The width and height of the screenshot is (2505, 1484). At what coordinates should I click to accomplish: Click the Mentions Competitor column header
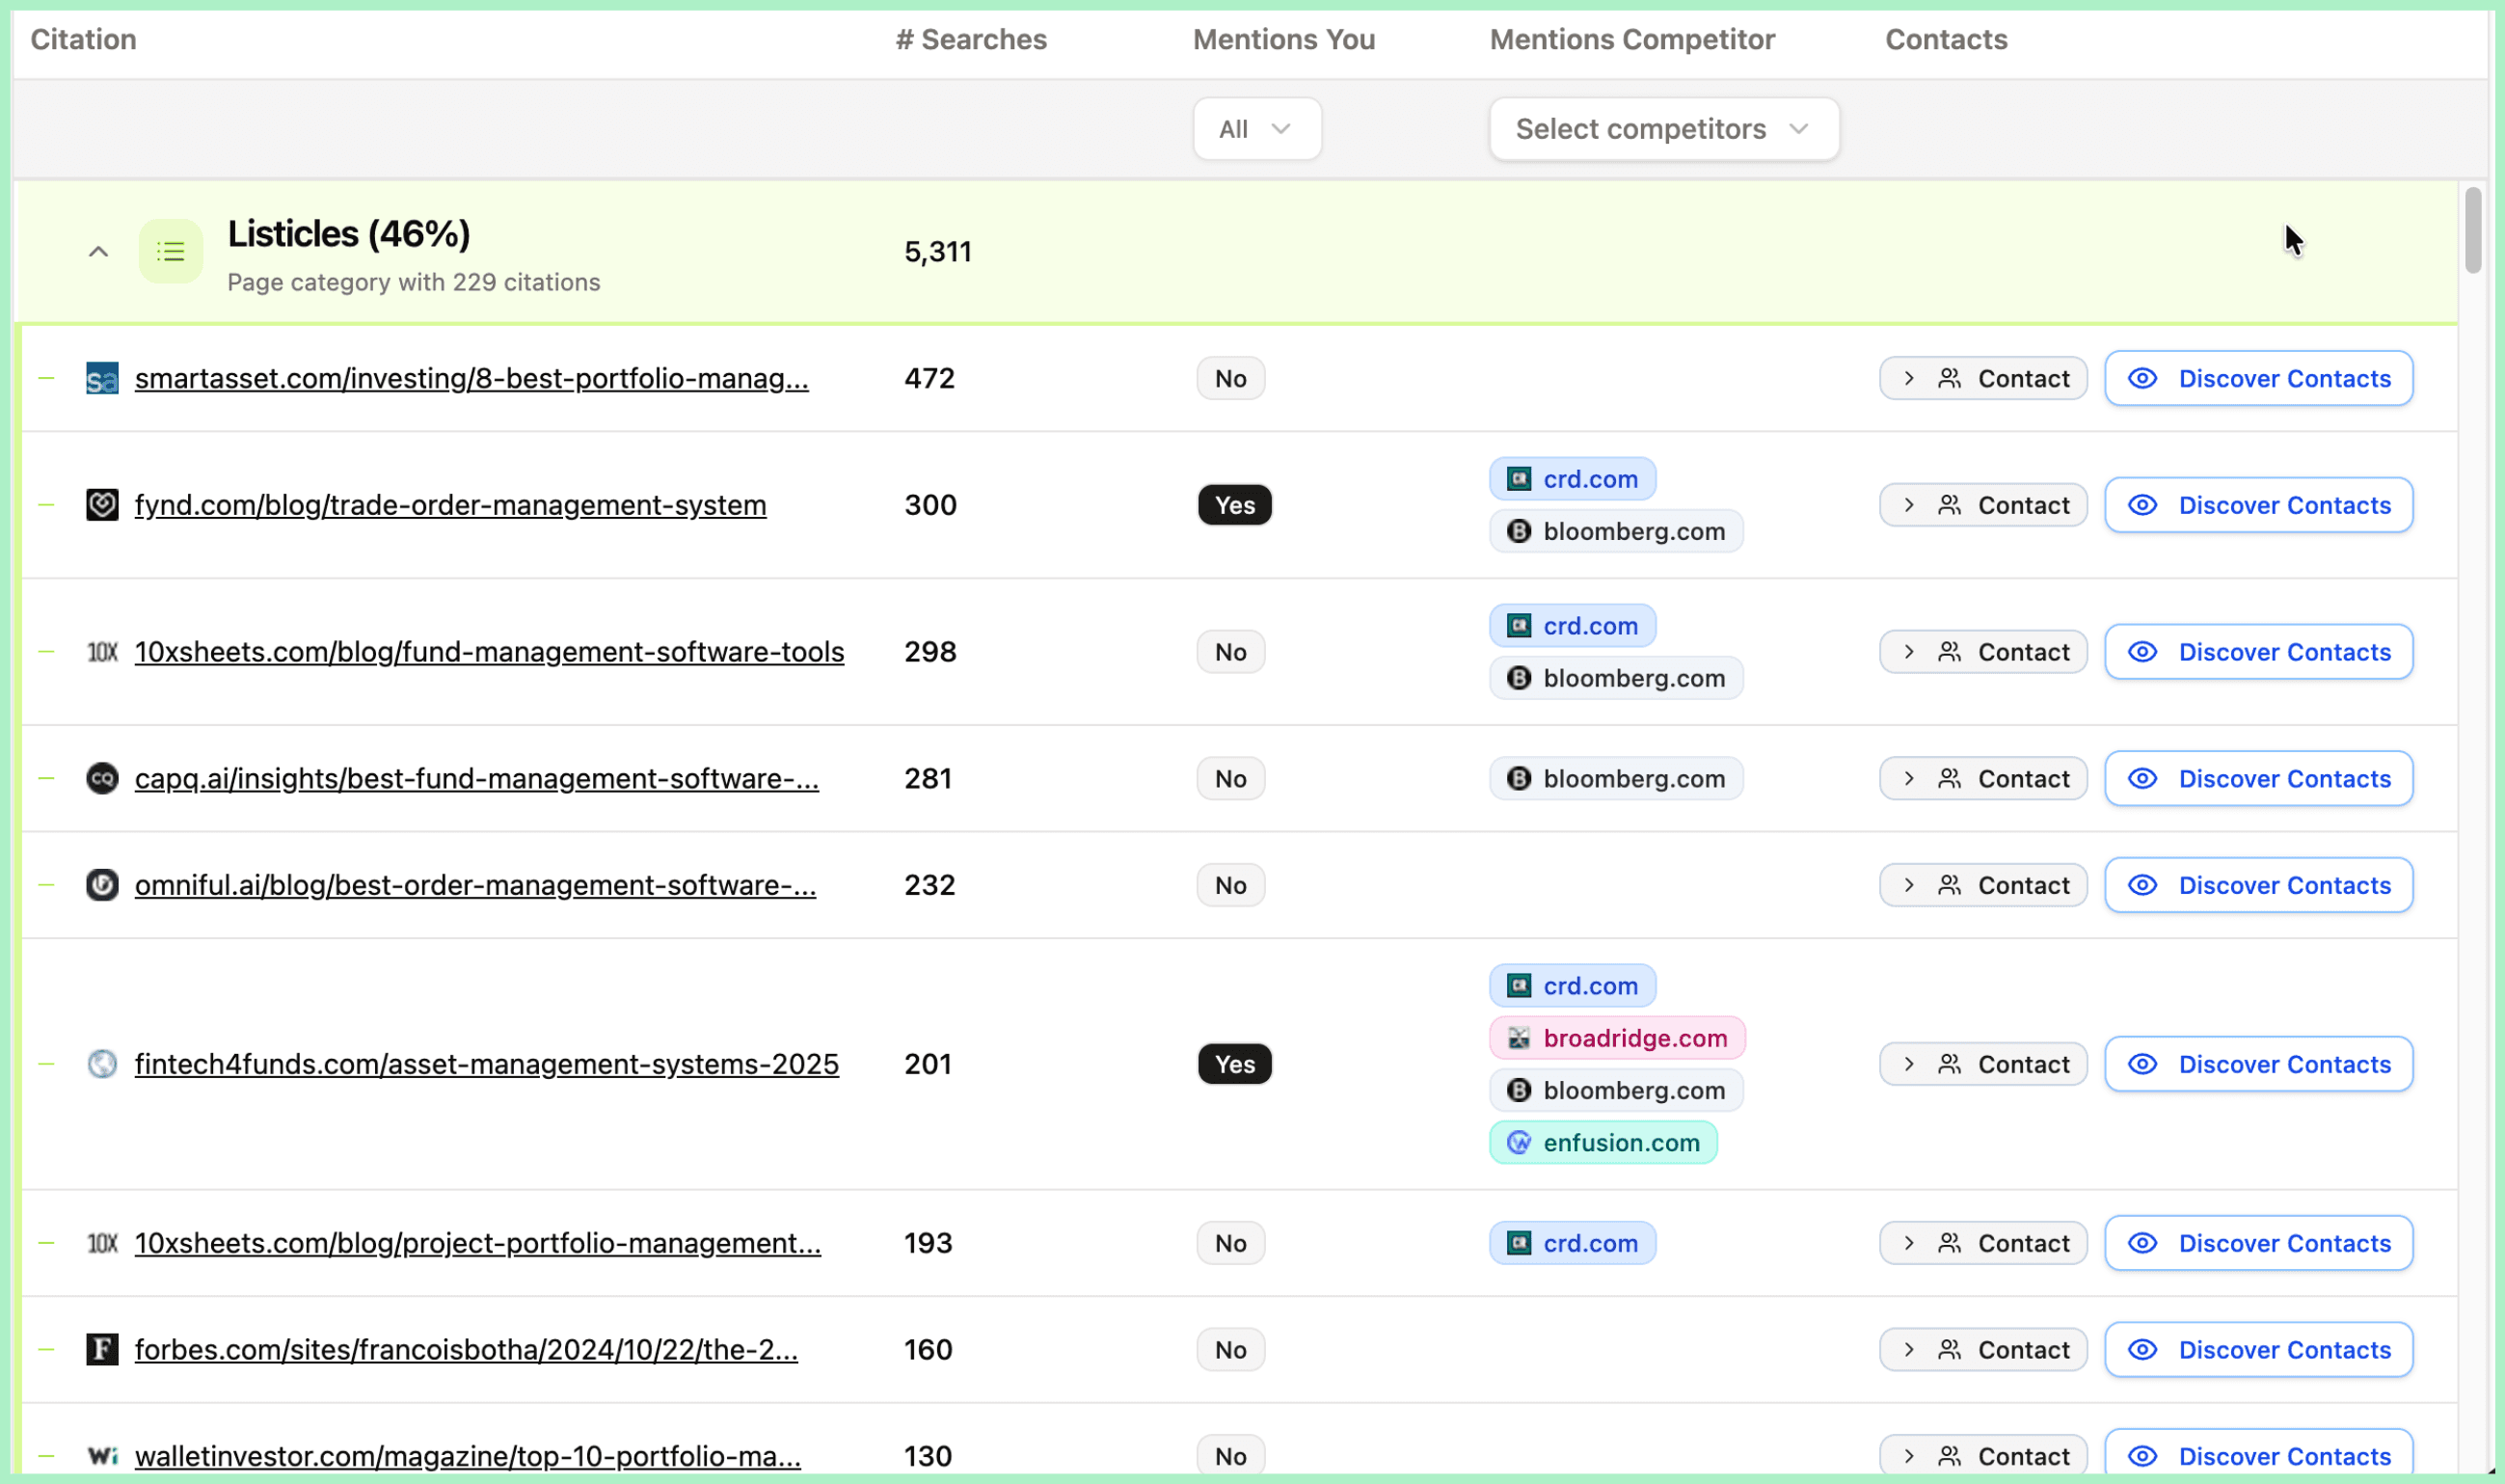click(1632, 39)
